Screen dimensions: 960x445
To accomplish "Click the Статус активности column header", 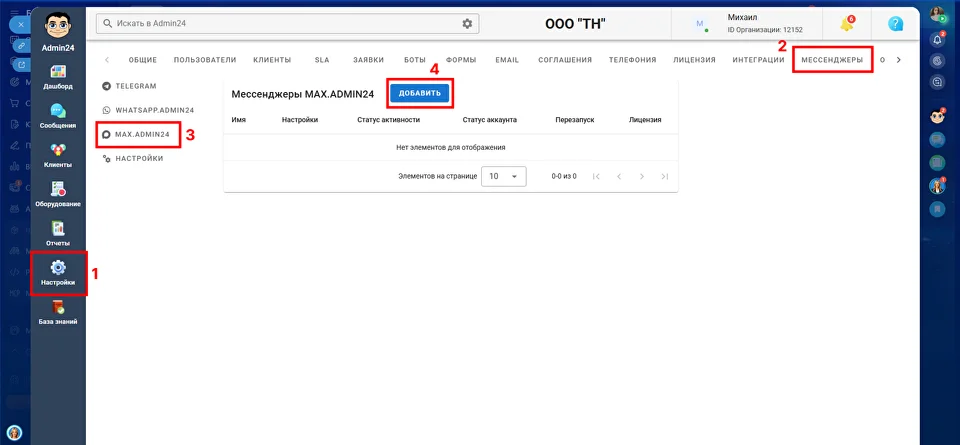I will (388, 120).
